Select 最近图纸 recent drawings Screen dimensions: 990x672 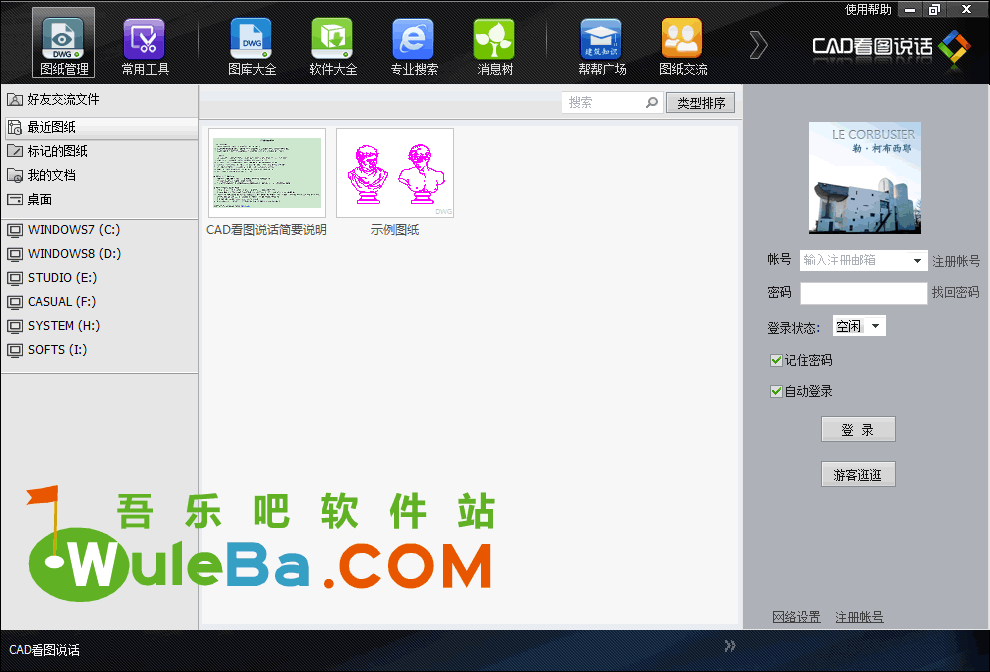point(100,127)
